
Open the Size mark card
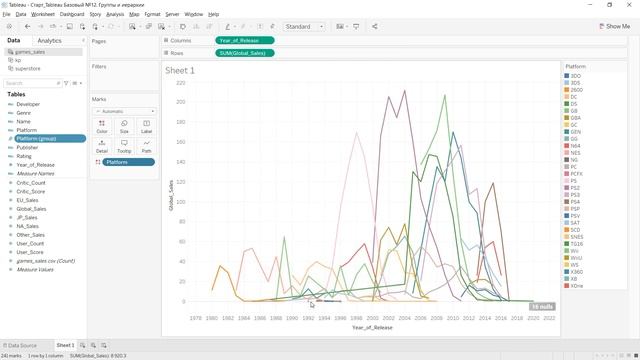click(124, 127)
